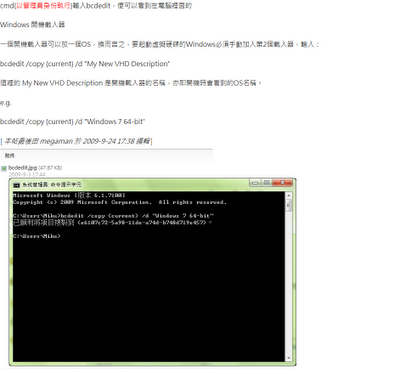Image resolution: width=400 pixels, height=374 pixels.
Task: Click the scroll down arrow in the command prompt
Action: (x=289, y=358)
